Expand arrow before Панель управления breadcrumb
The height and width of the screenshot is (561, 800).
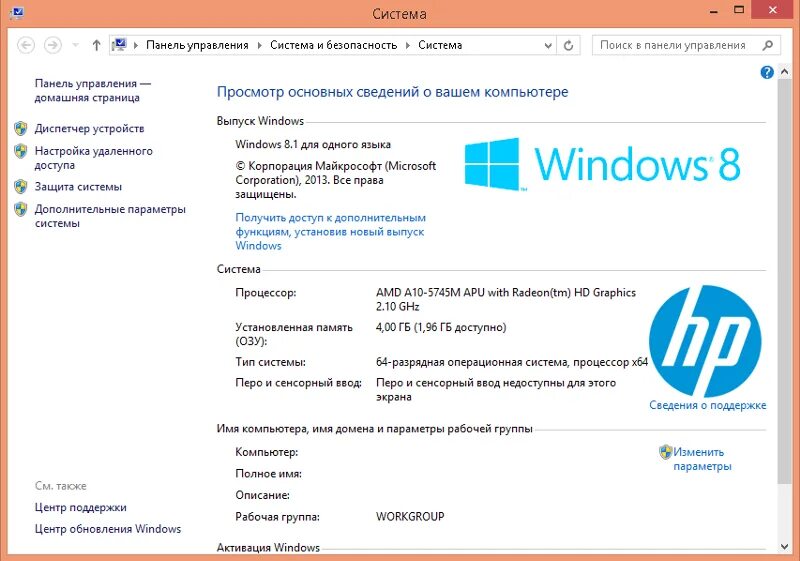click(x=136, y=45)
